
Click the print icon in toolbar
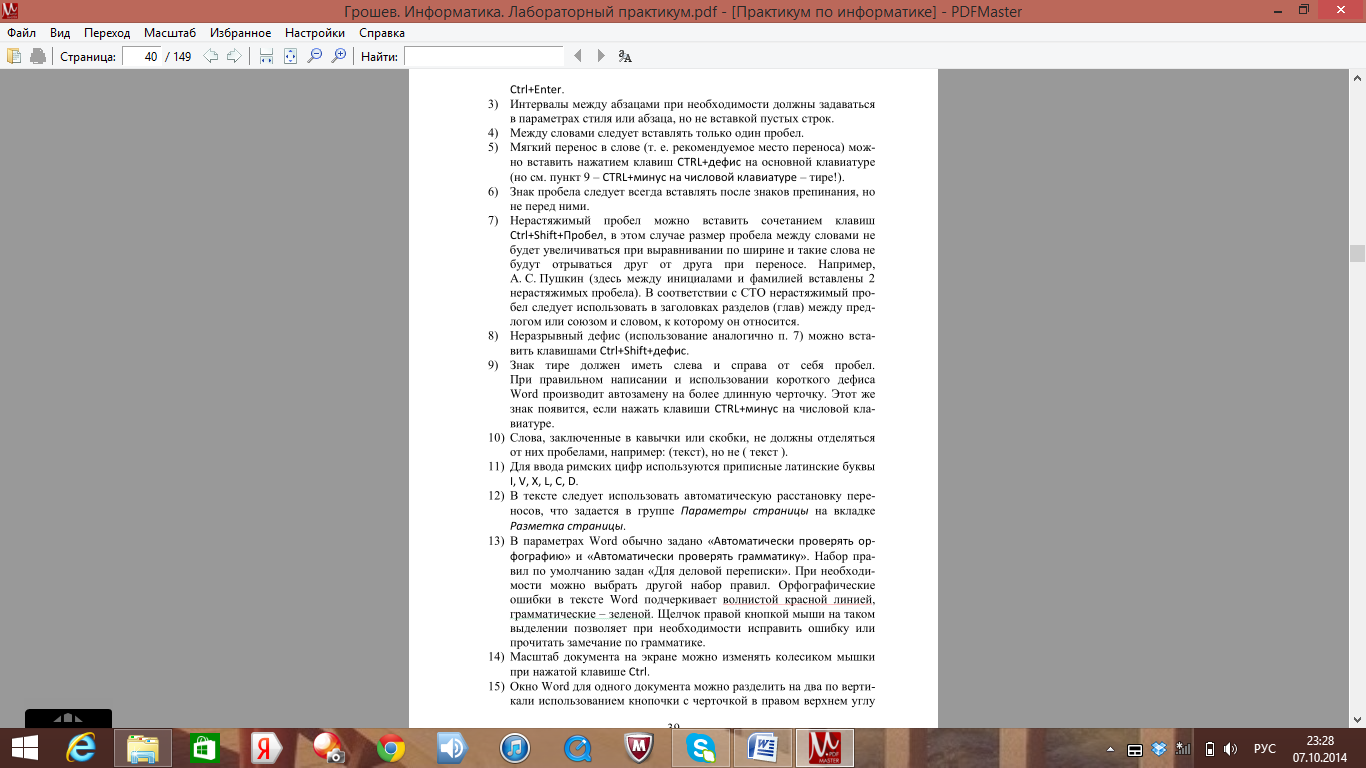38,56
